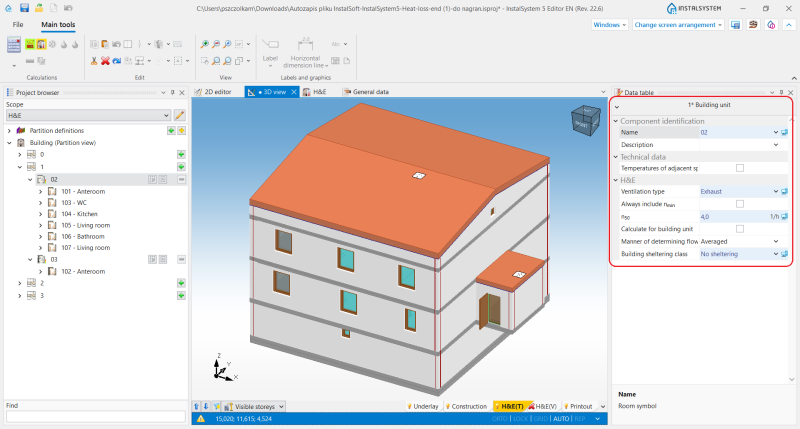Open the Ventilation type Exhaust dropdown
This screenshot has width=800, height=429.
coord(776,192)
